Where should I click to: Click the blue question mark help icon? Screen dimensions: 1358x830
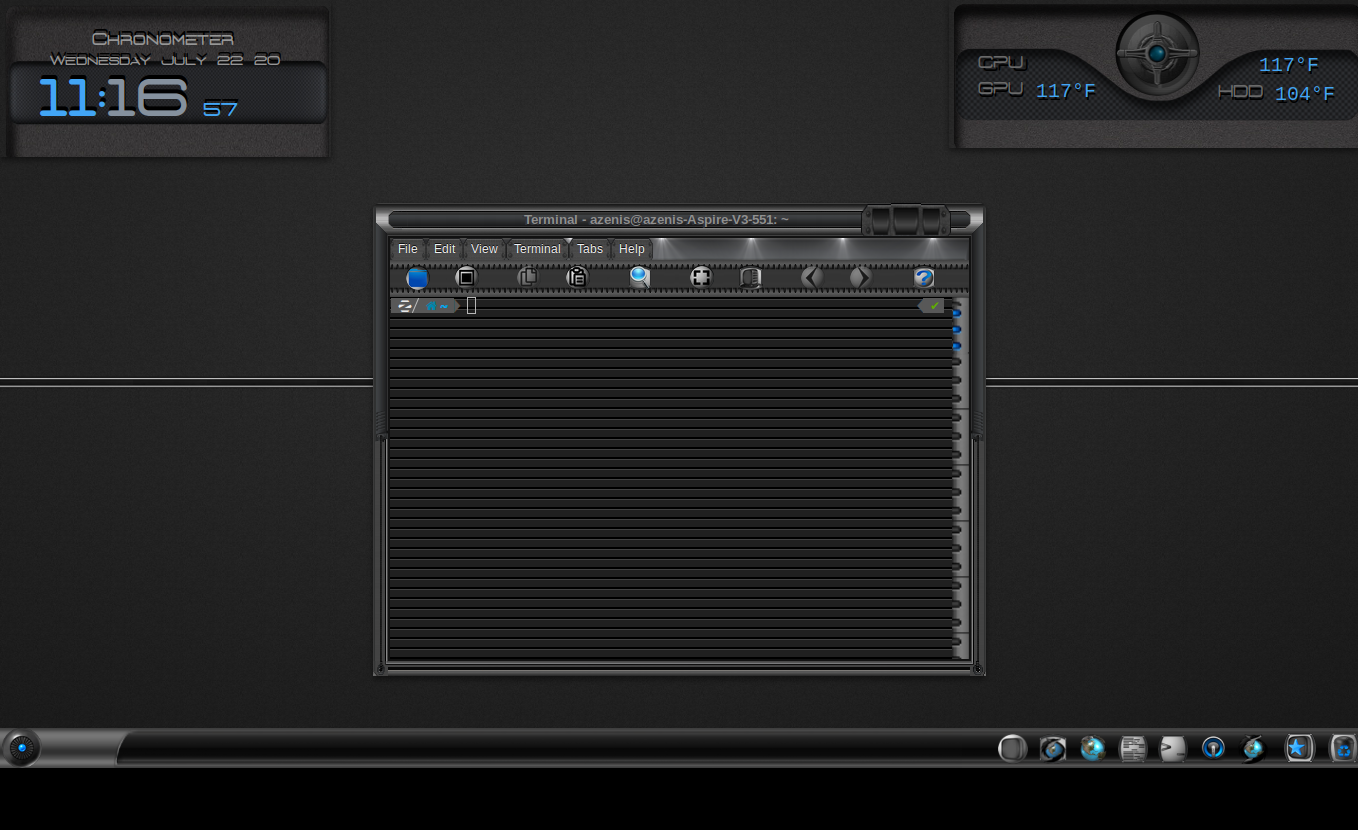pyautogui.click(x=924, y=278)
